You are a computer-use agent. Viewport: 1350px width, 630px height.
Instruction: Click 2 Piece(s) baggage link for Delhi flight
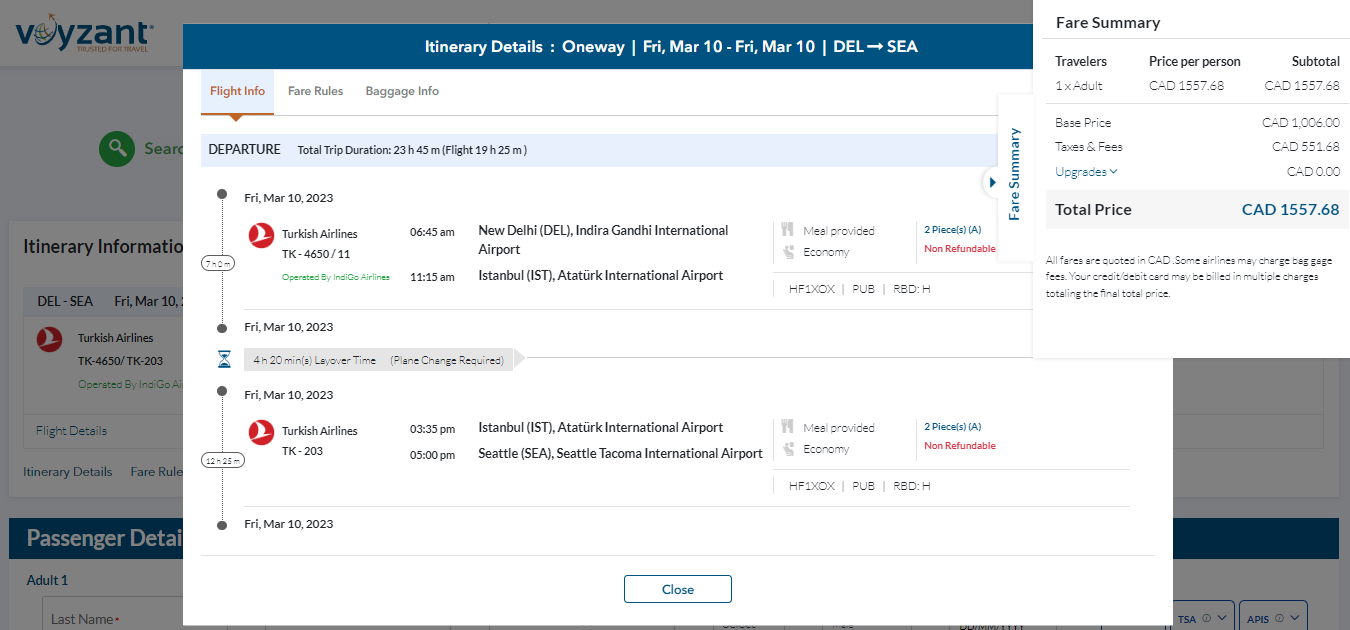[952, 230]
